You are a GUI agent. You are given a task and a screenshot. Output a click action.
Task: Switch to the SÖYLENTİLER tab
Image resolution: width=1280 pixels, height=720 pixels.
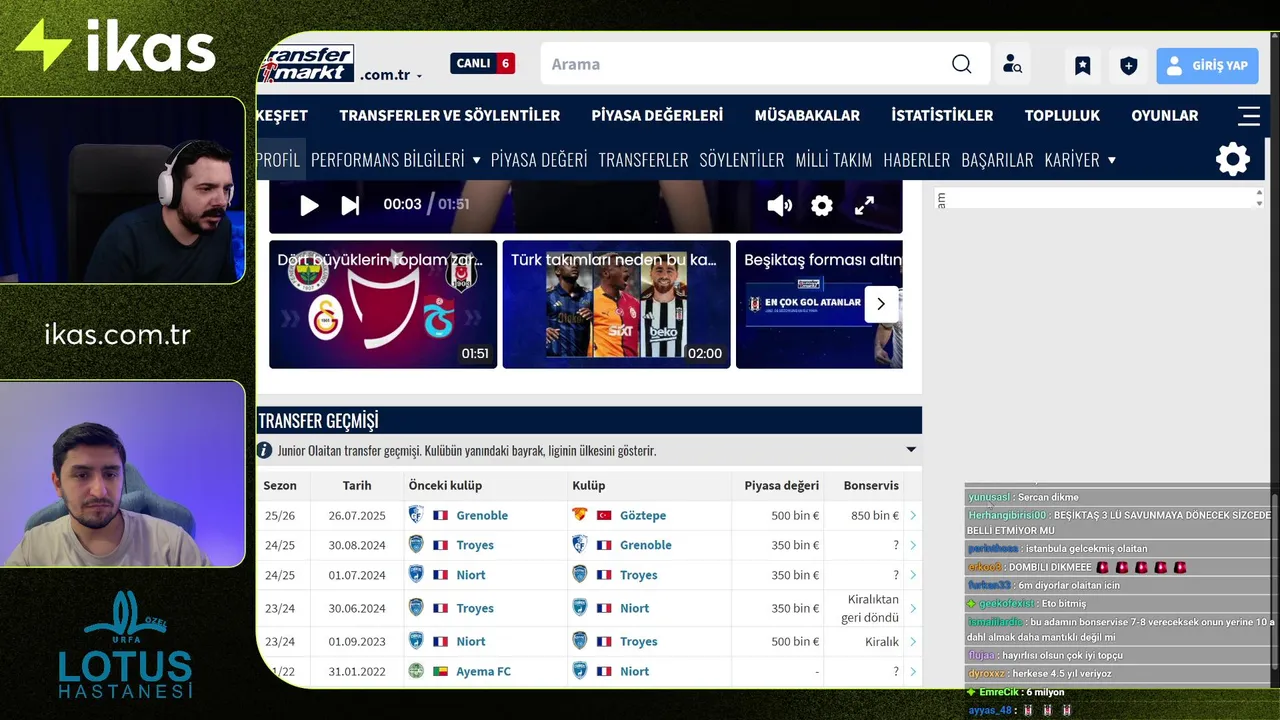tap(742, 159)
